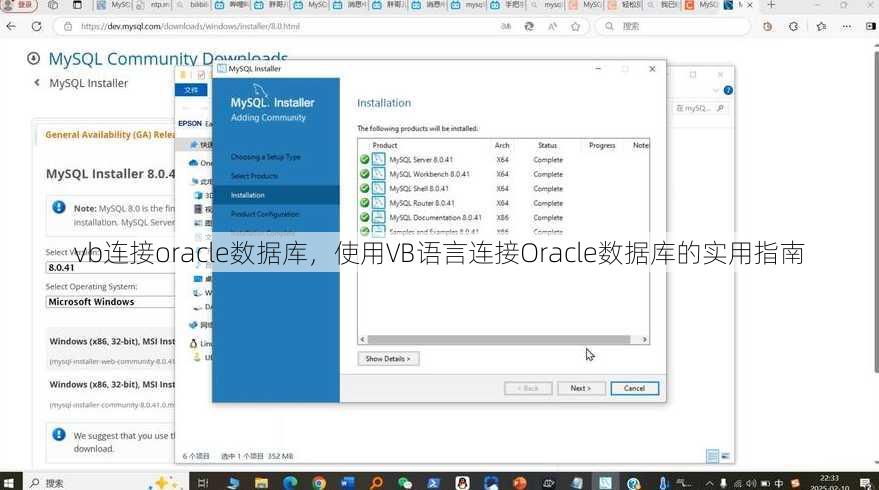Screen dimensions: 879x490
Task: Select the MySQL Documentation 8.0.41 row
Action: [x=503, y=218]
